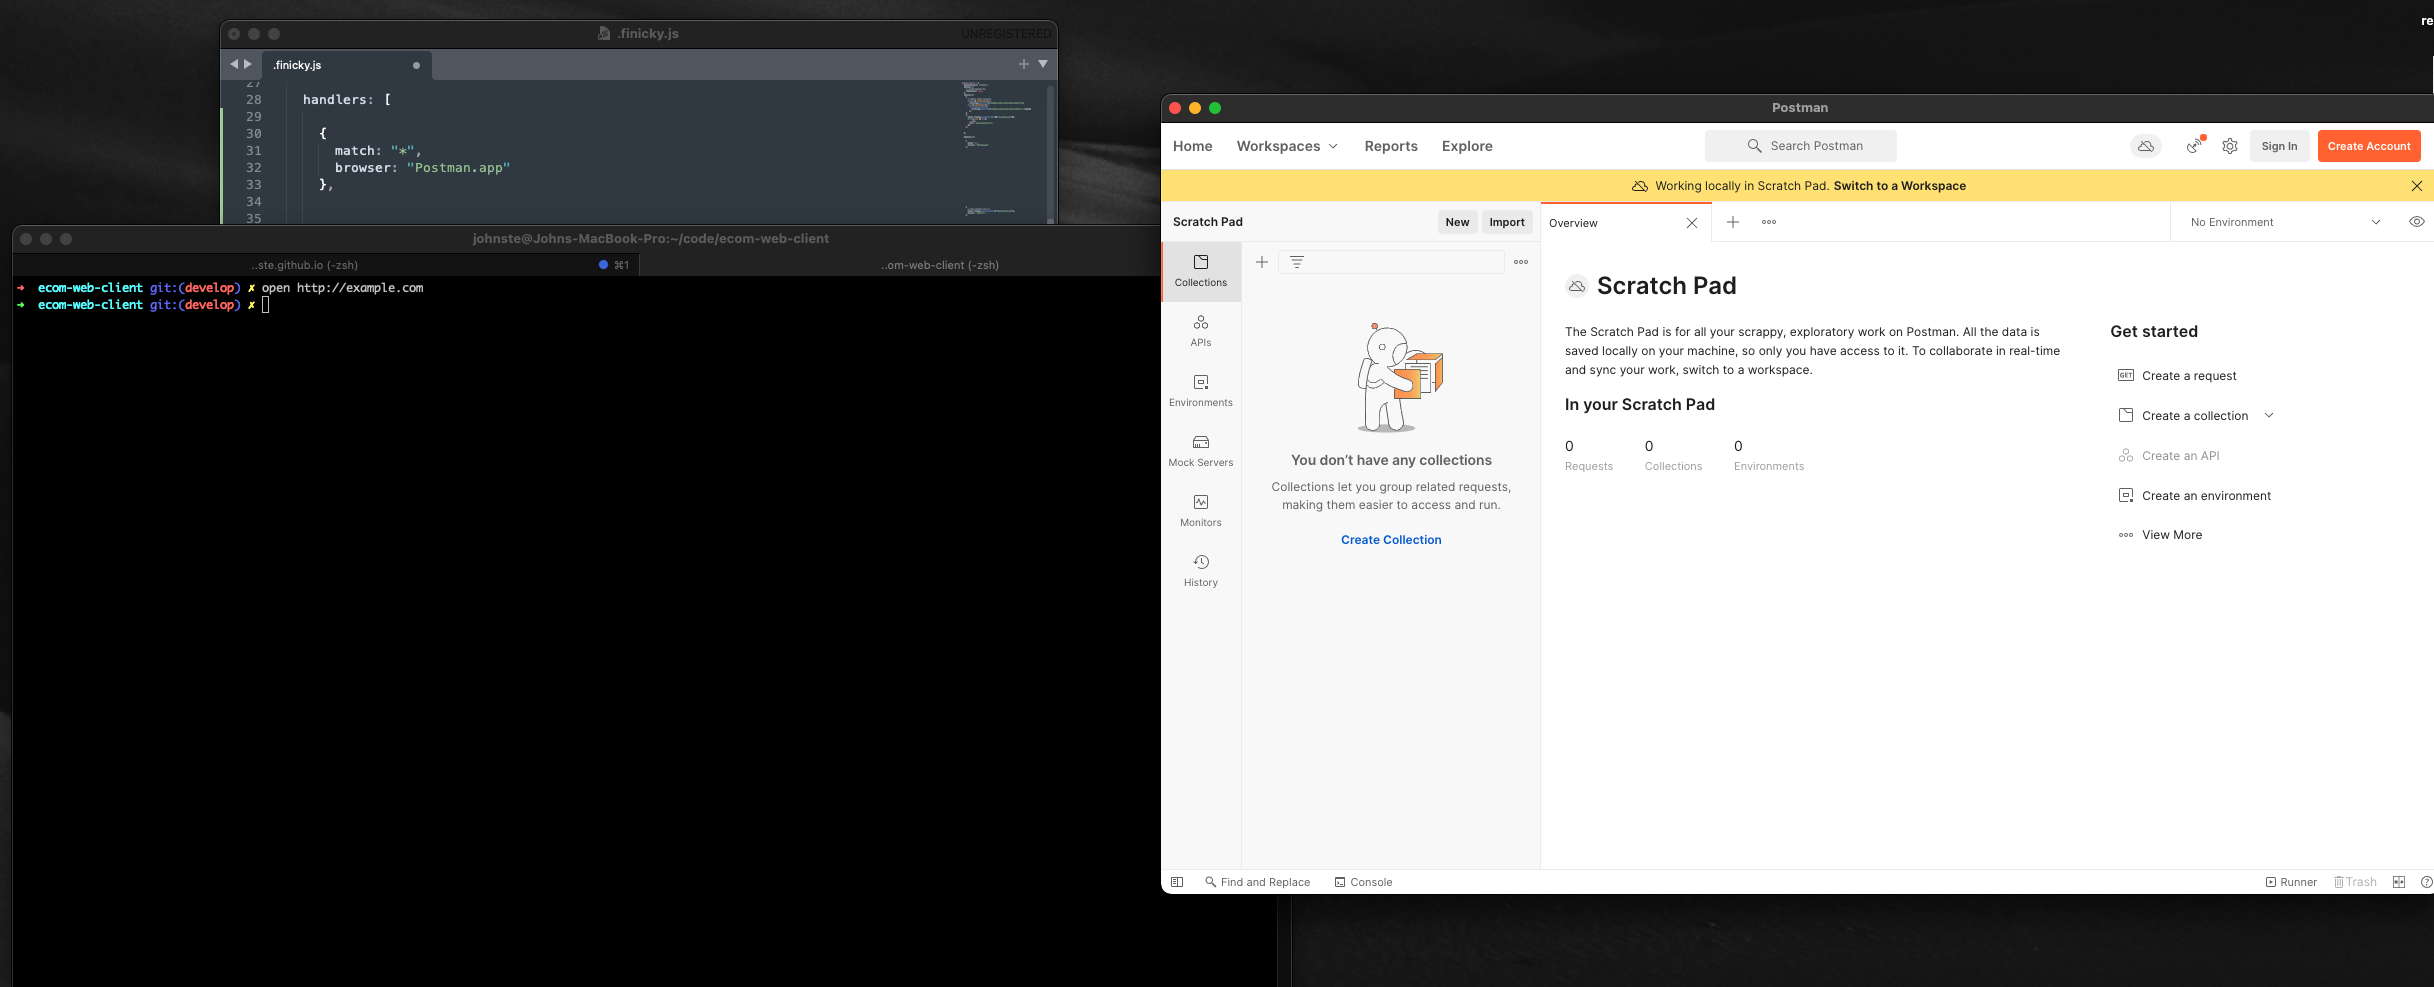Viewport: 2434px width, 987px height.
Task: Click Create a request in Get started
Action: coord(2177,376)
